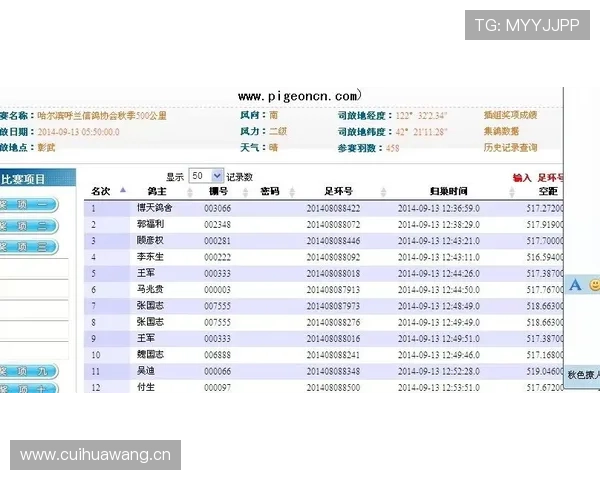Sort by 鸽主 column header

157,191
